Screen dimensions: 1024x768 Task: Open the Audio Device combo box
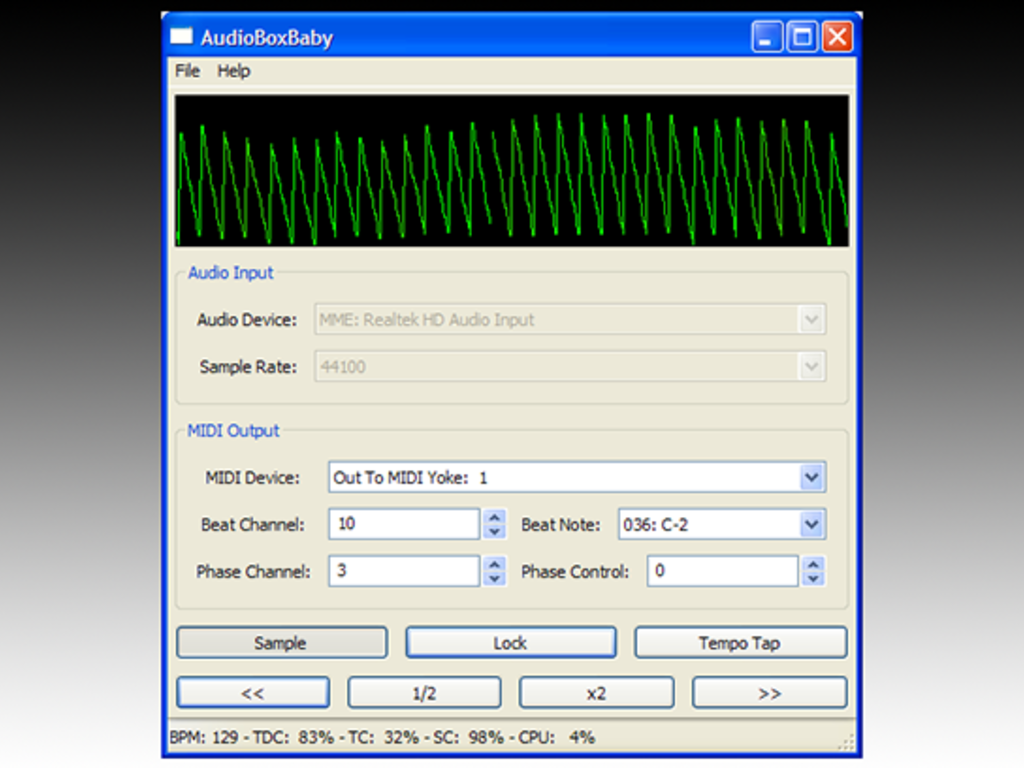coord(812,319)
